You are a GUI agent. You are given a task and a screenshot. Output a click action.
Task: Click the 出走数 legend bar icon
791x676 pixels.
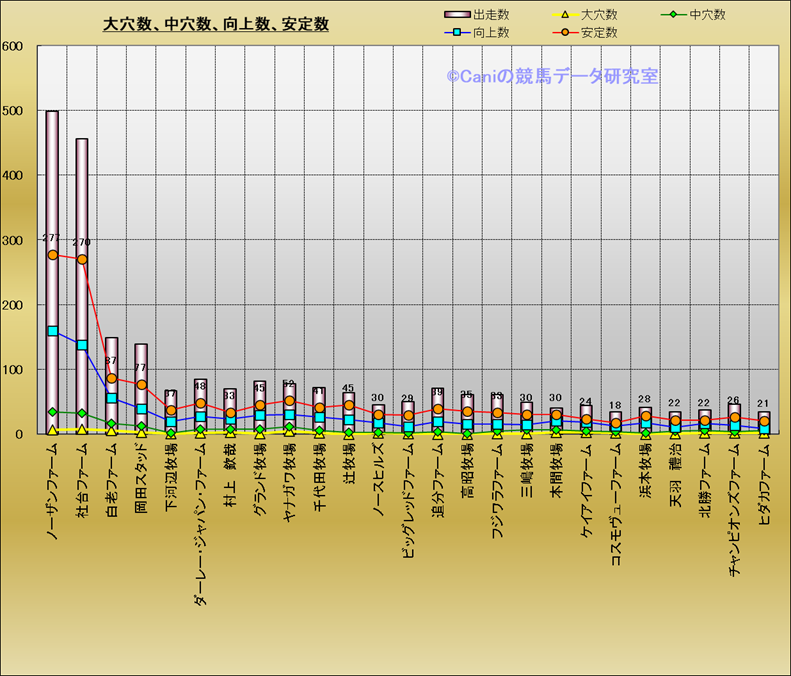click(x=457, y=15)
